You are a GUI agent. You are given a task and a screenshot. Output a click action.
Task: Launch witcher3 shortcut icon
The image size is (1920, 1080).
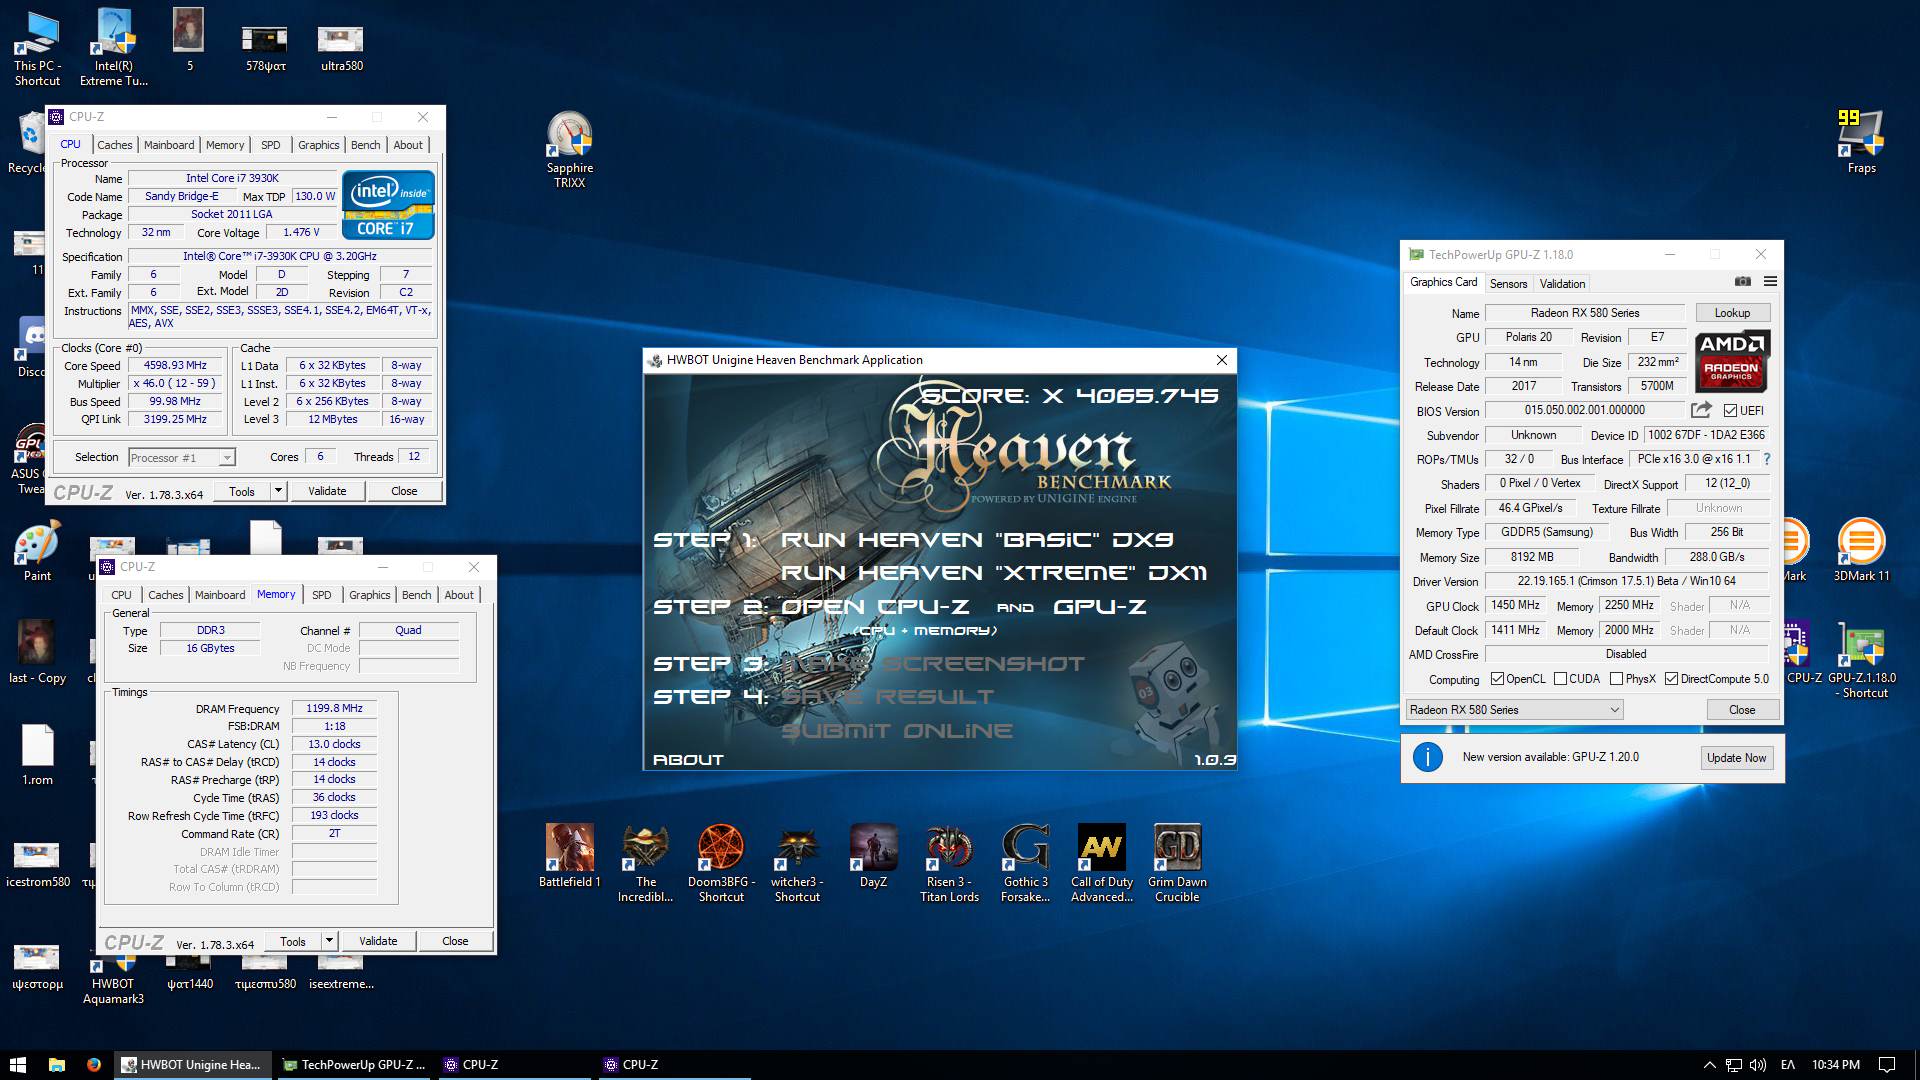(797, 863)
